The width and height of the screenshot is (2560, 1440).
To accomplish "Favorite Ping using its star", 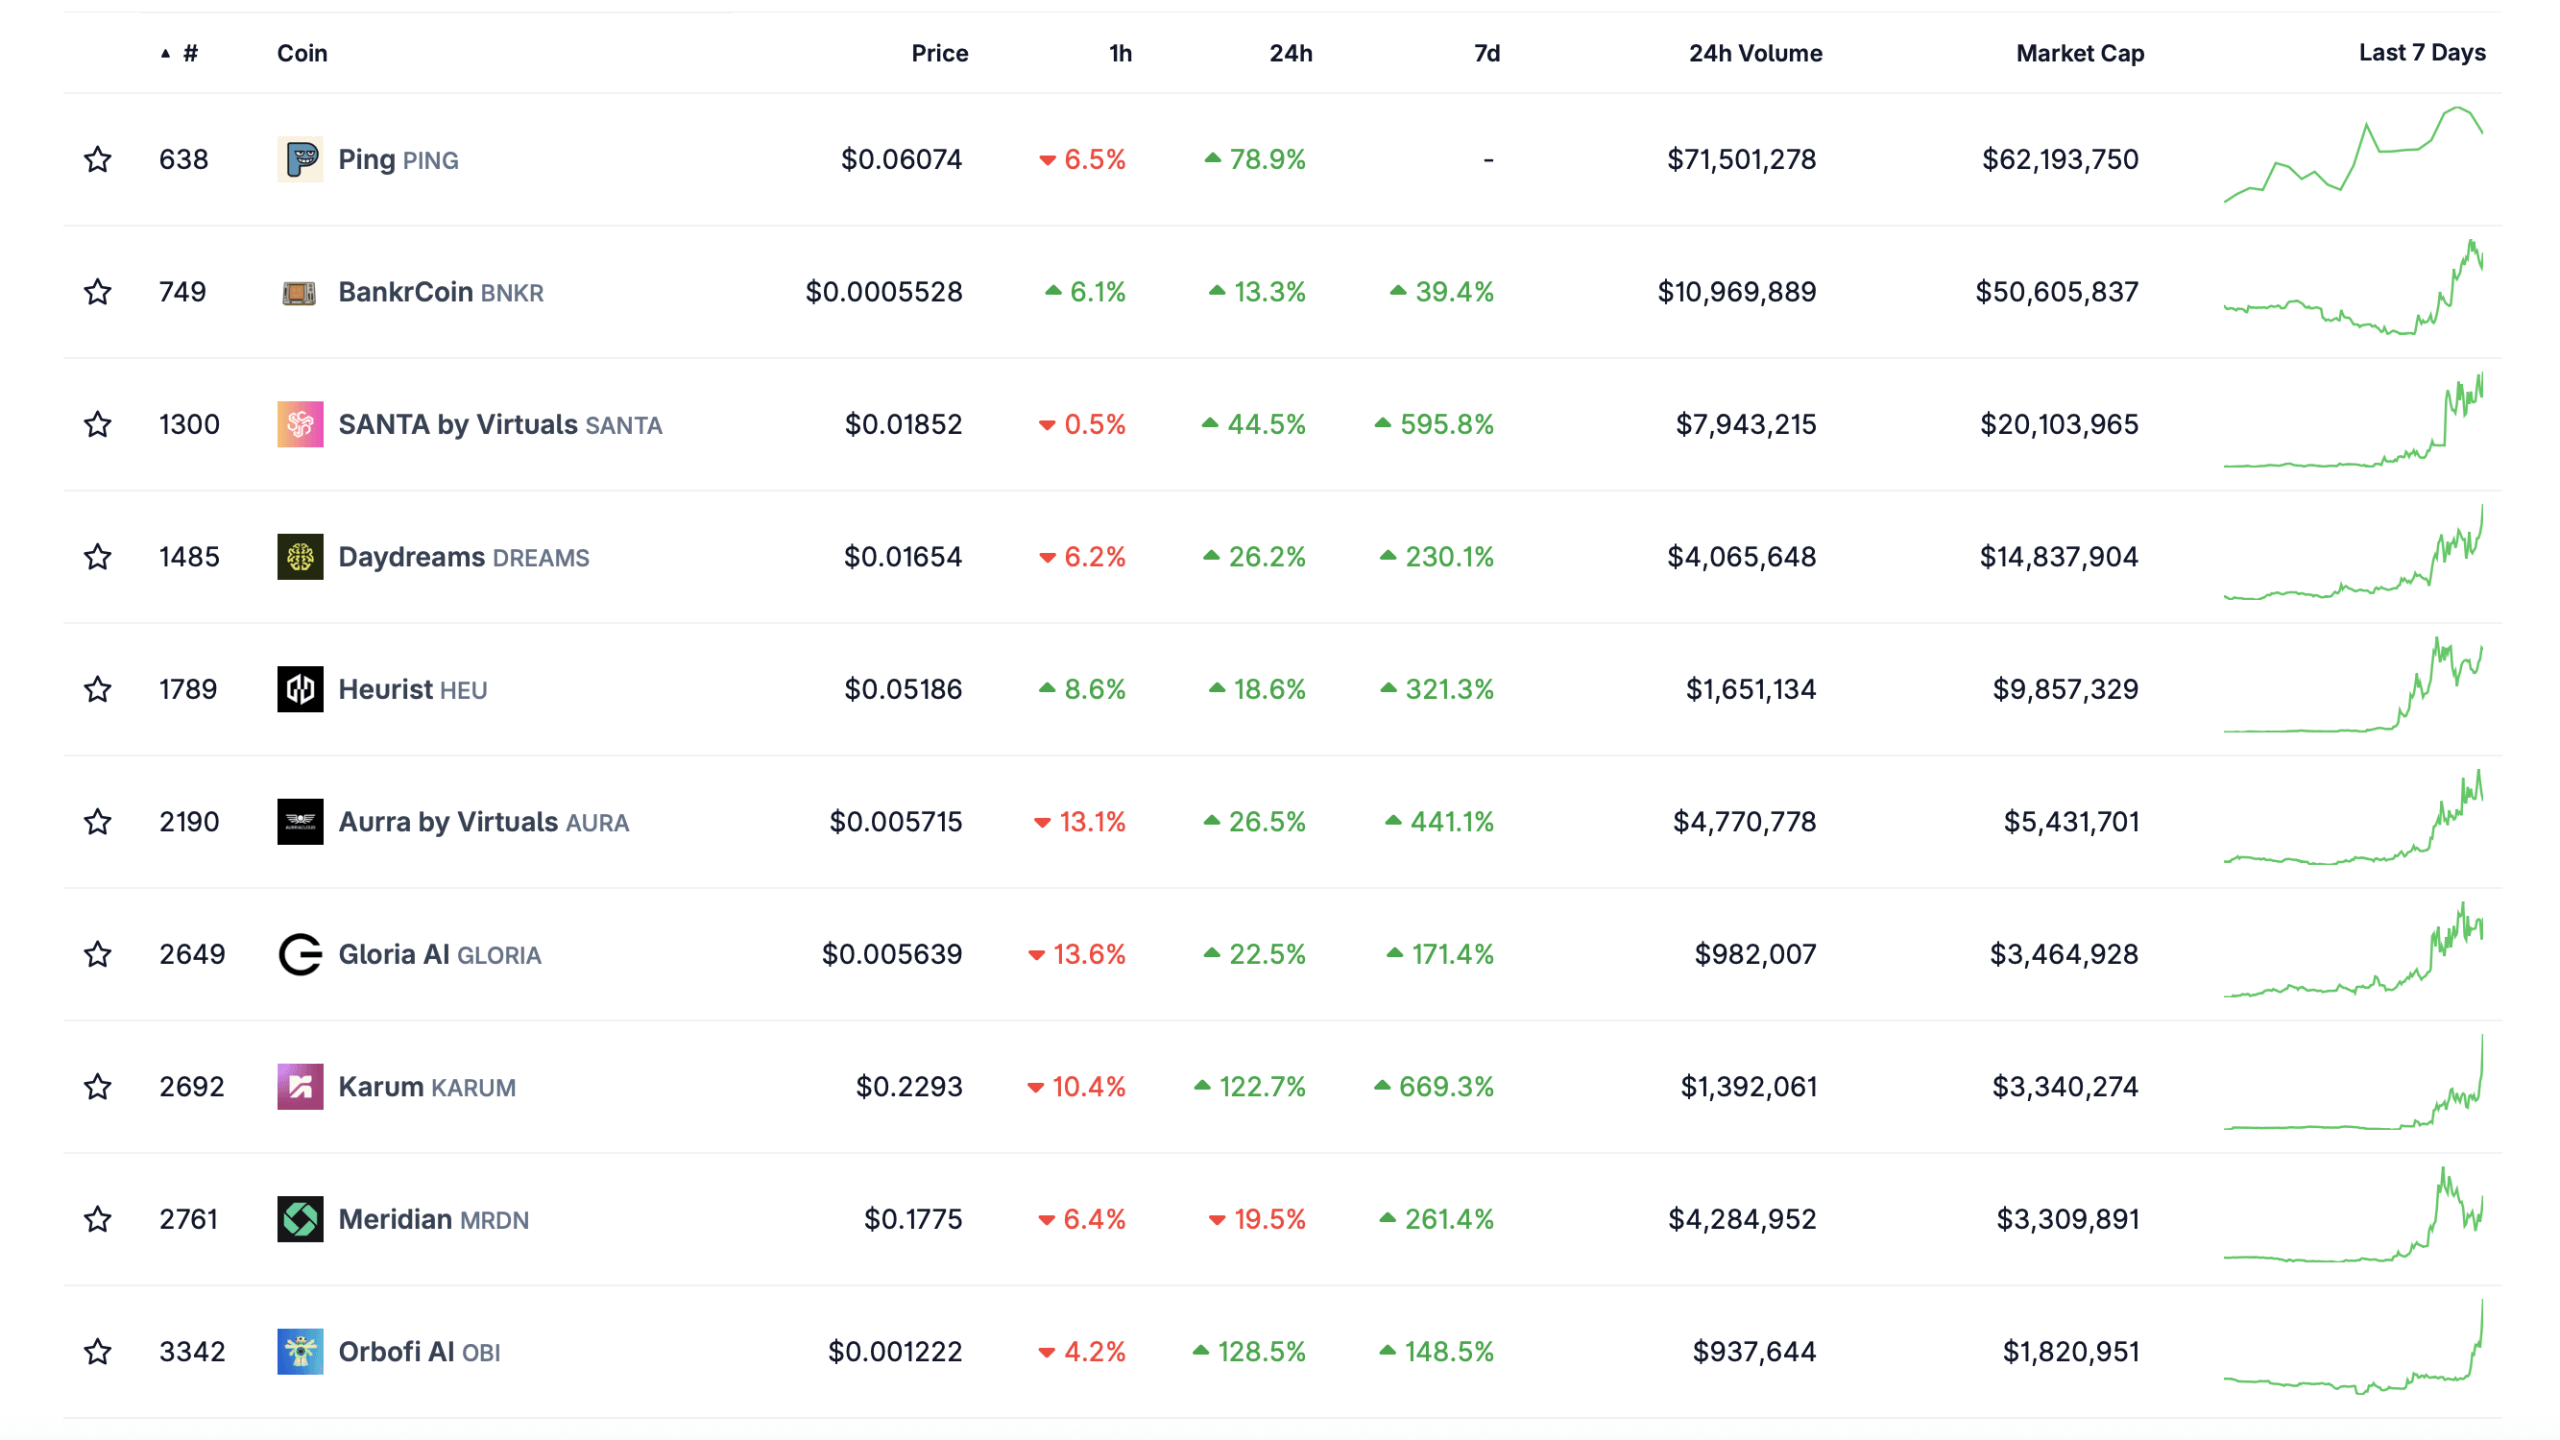I will tap(97, 159).
